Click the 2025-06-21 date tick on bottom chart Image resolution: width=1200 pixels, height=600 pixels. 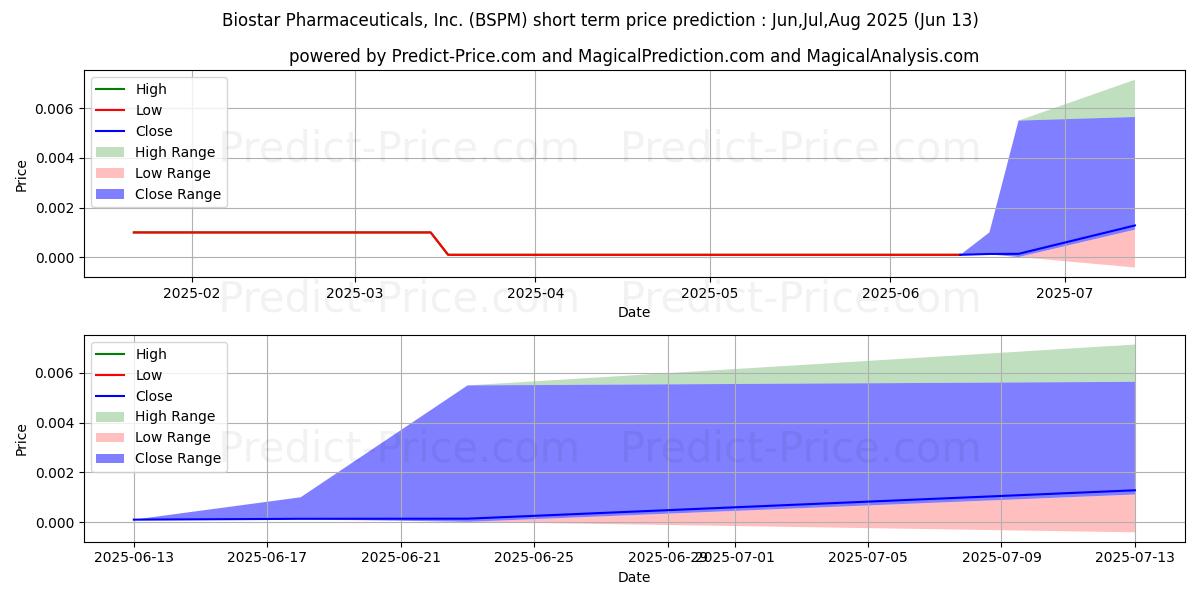coord(401,559)
